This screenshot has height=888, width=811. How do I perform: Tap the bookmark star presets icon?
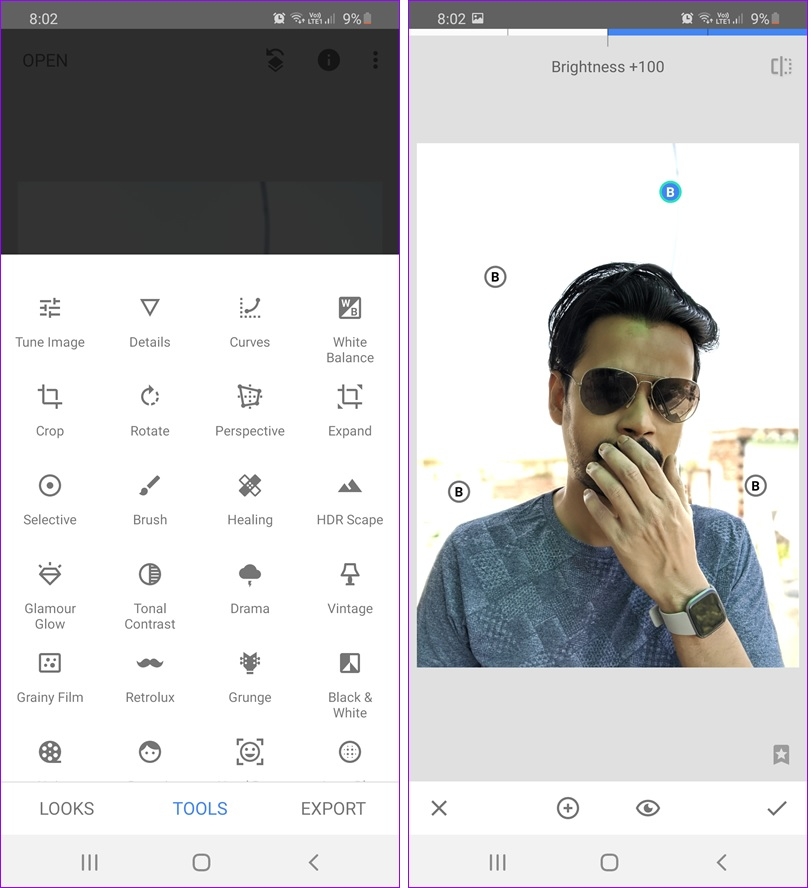(781, 754)
